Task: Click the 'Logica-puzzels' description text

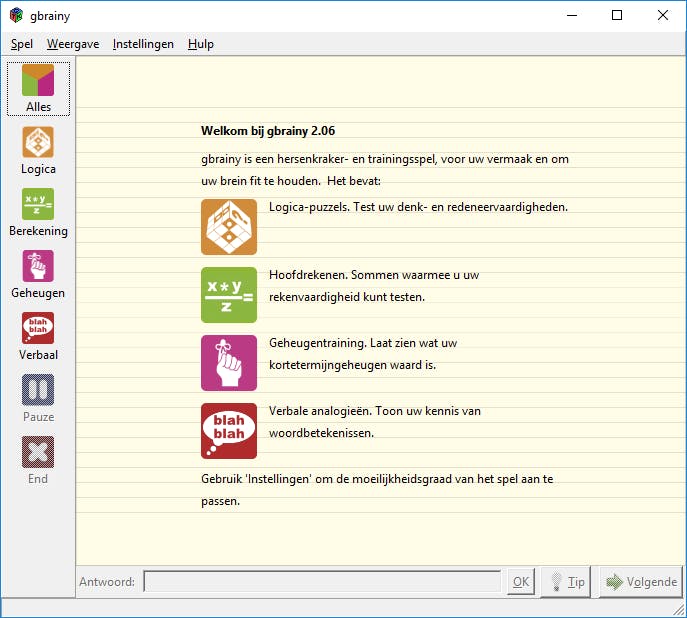Action: (418, 207)
